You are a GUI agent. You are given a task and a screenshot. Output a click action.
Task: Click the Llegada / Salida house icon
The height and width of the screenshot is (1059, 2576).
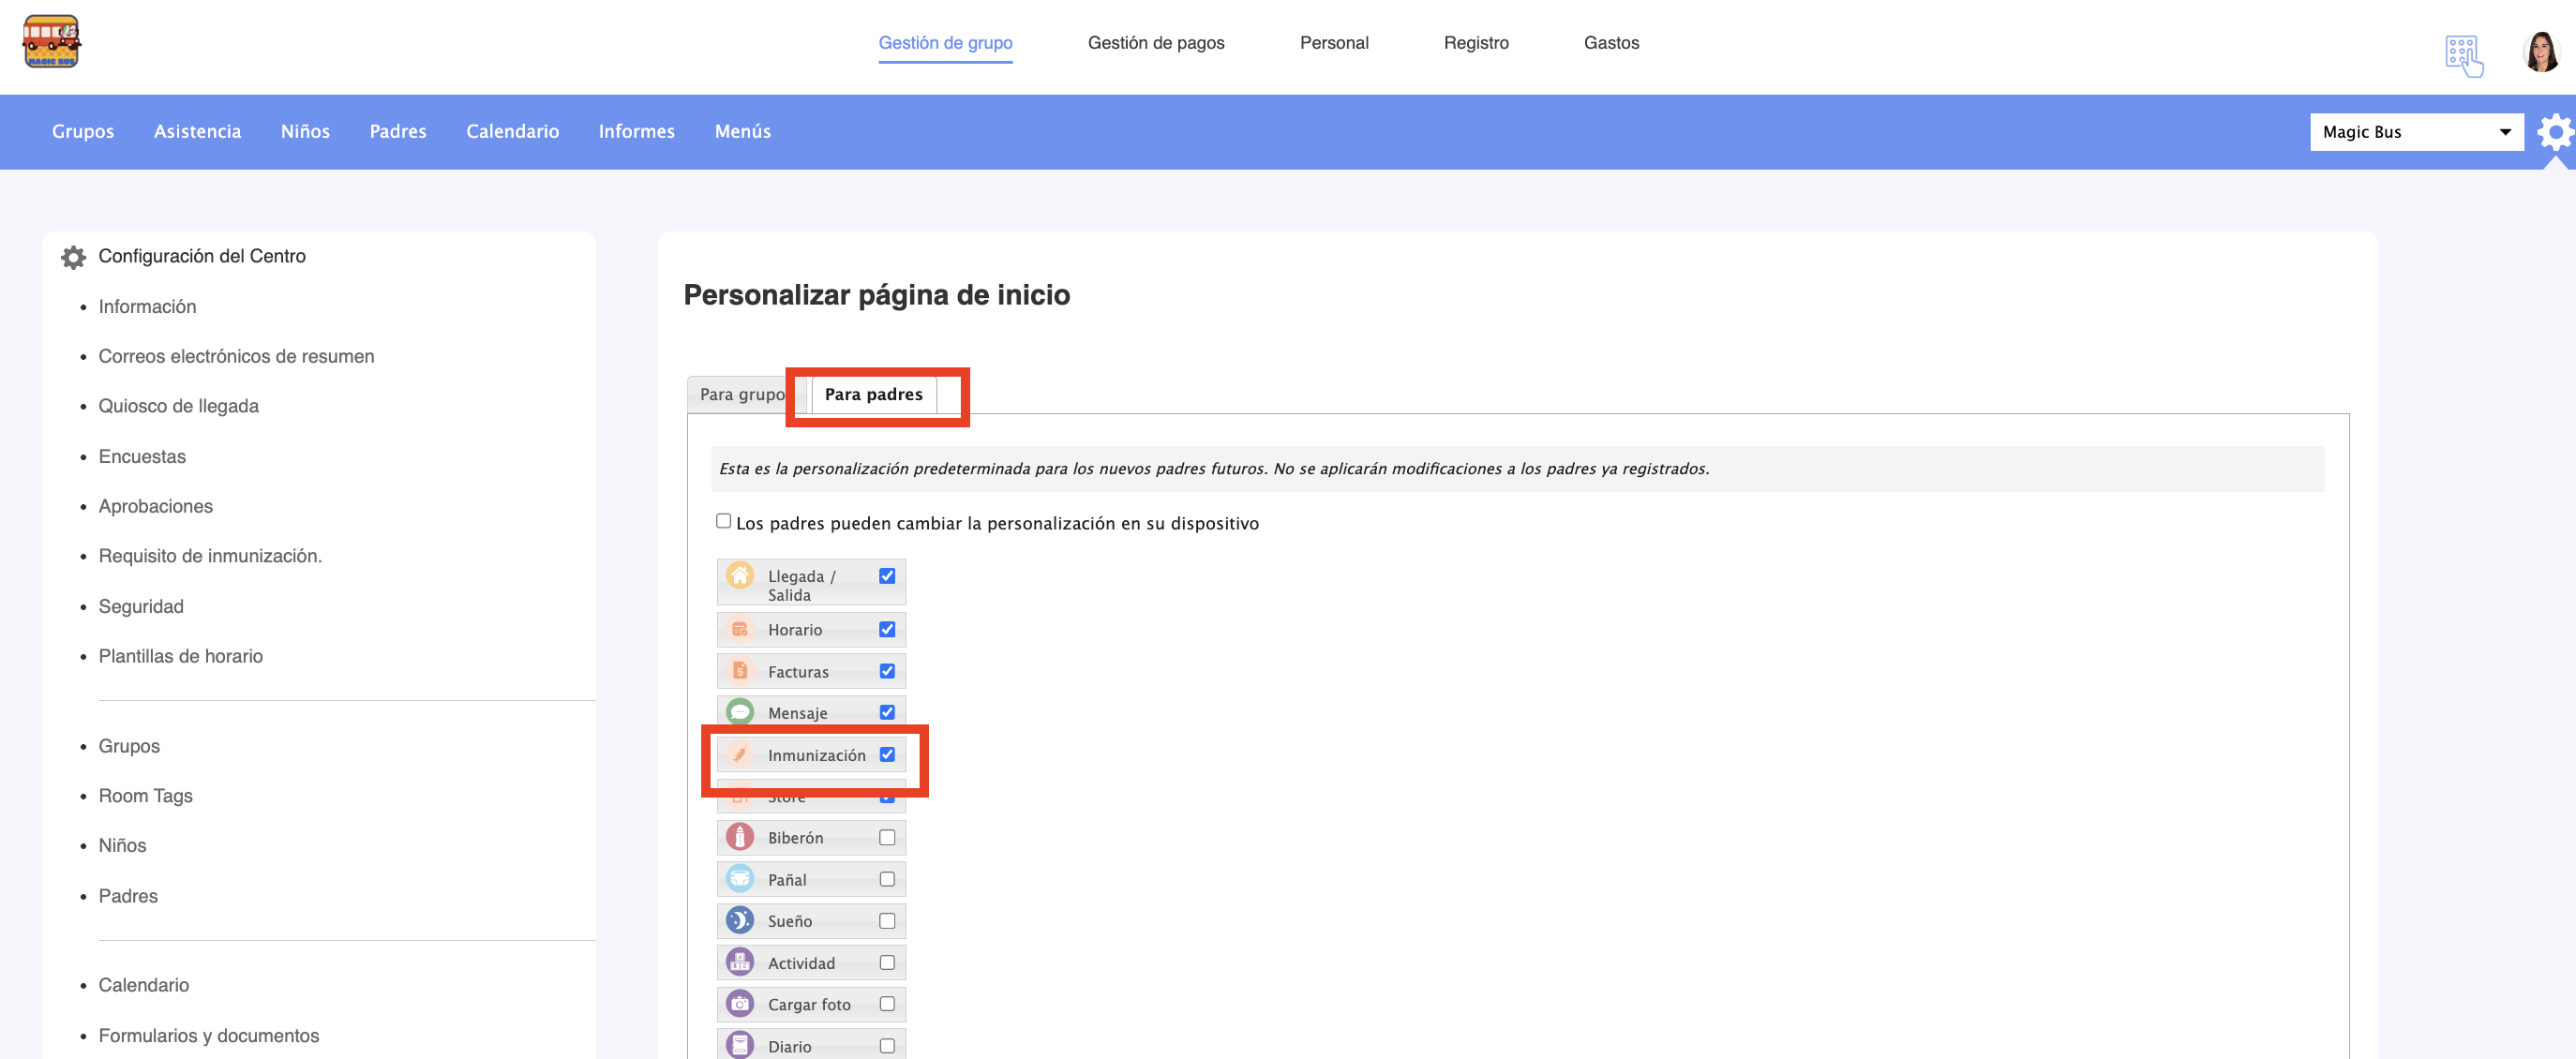[x=740, y=575]
